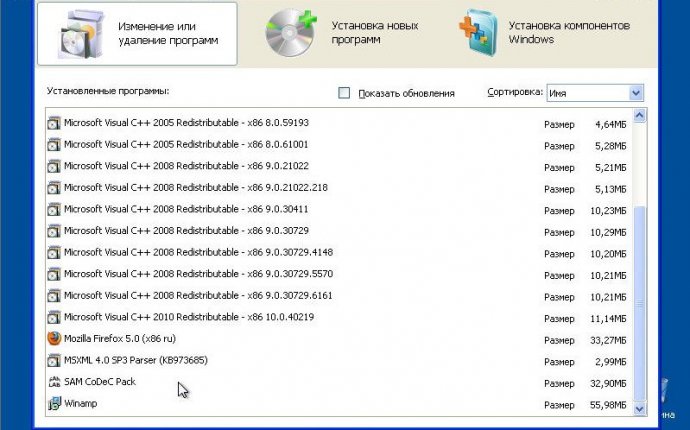690x430 pixels.
Task: Click the Mozilla Firefox icon
Action: [x=54, y=338]
